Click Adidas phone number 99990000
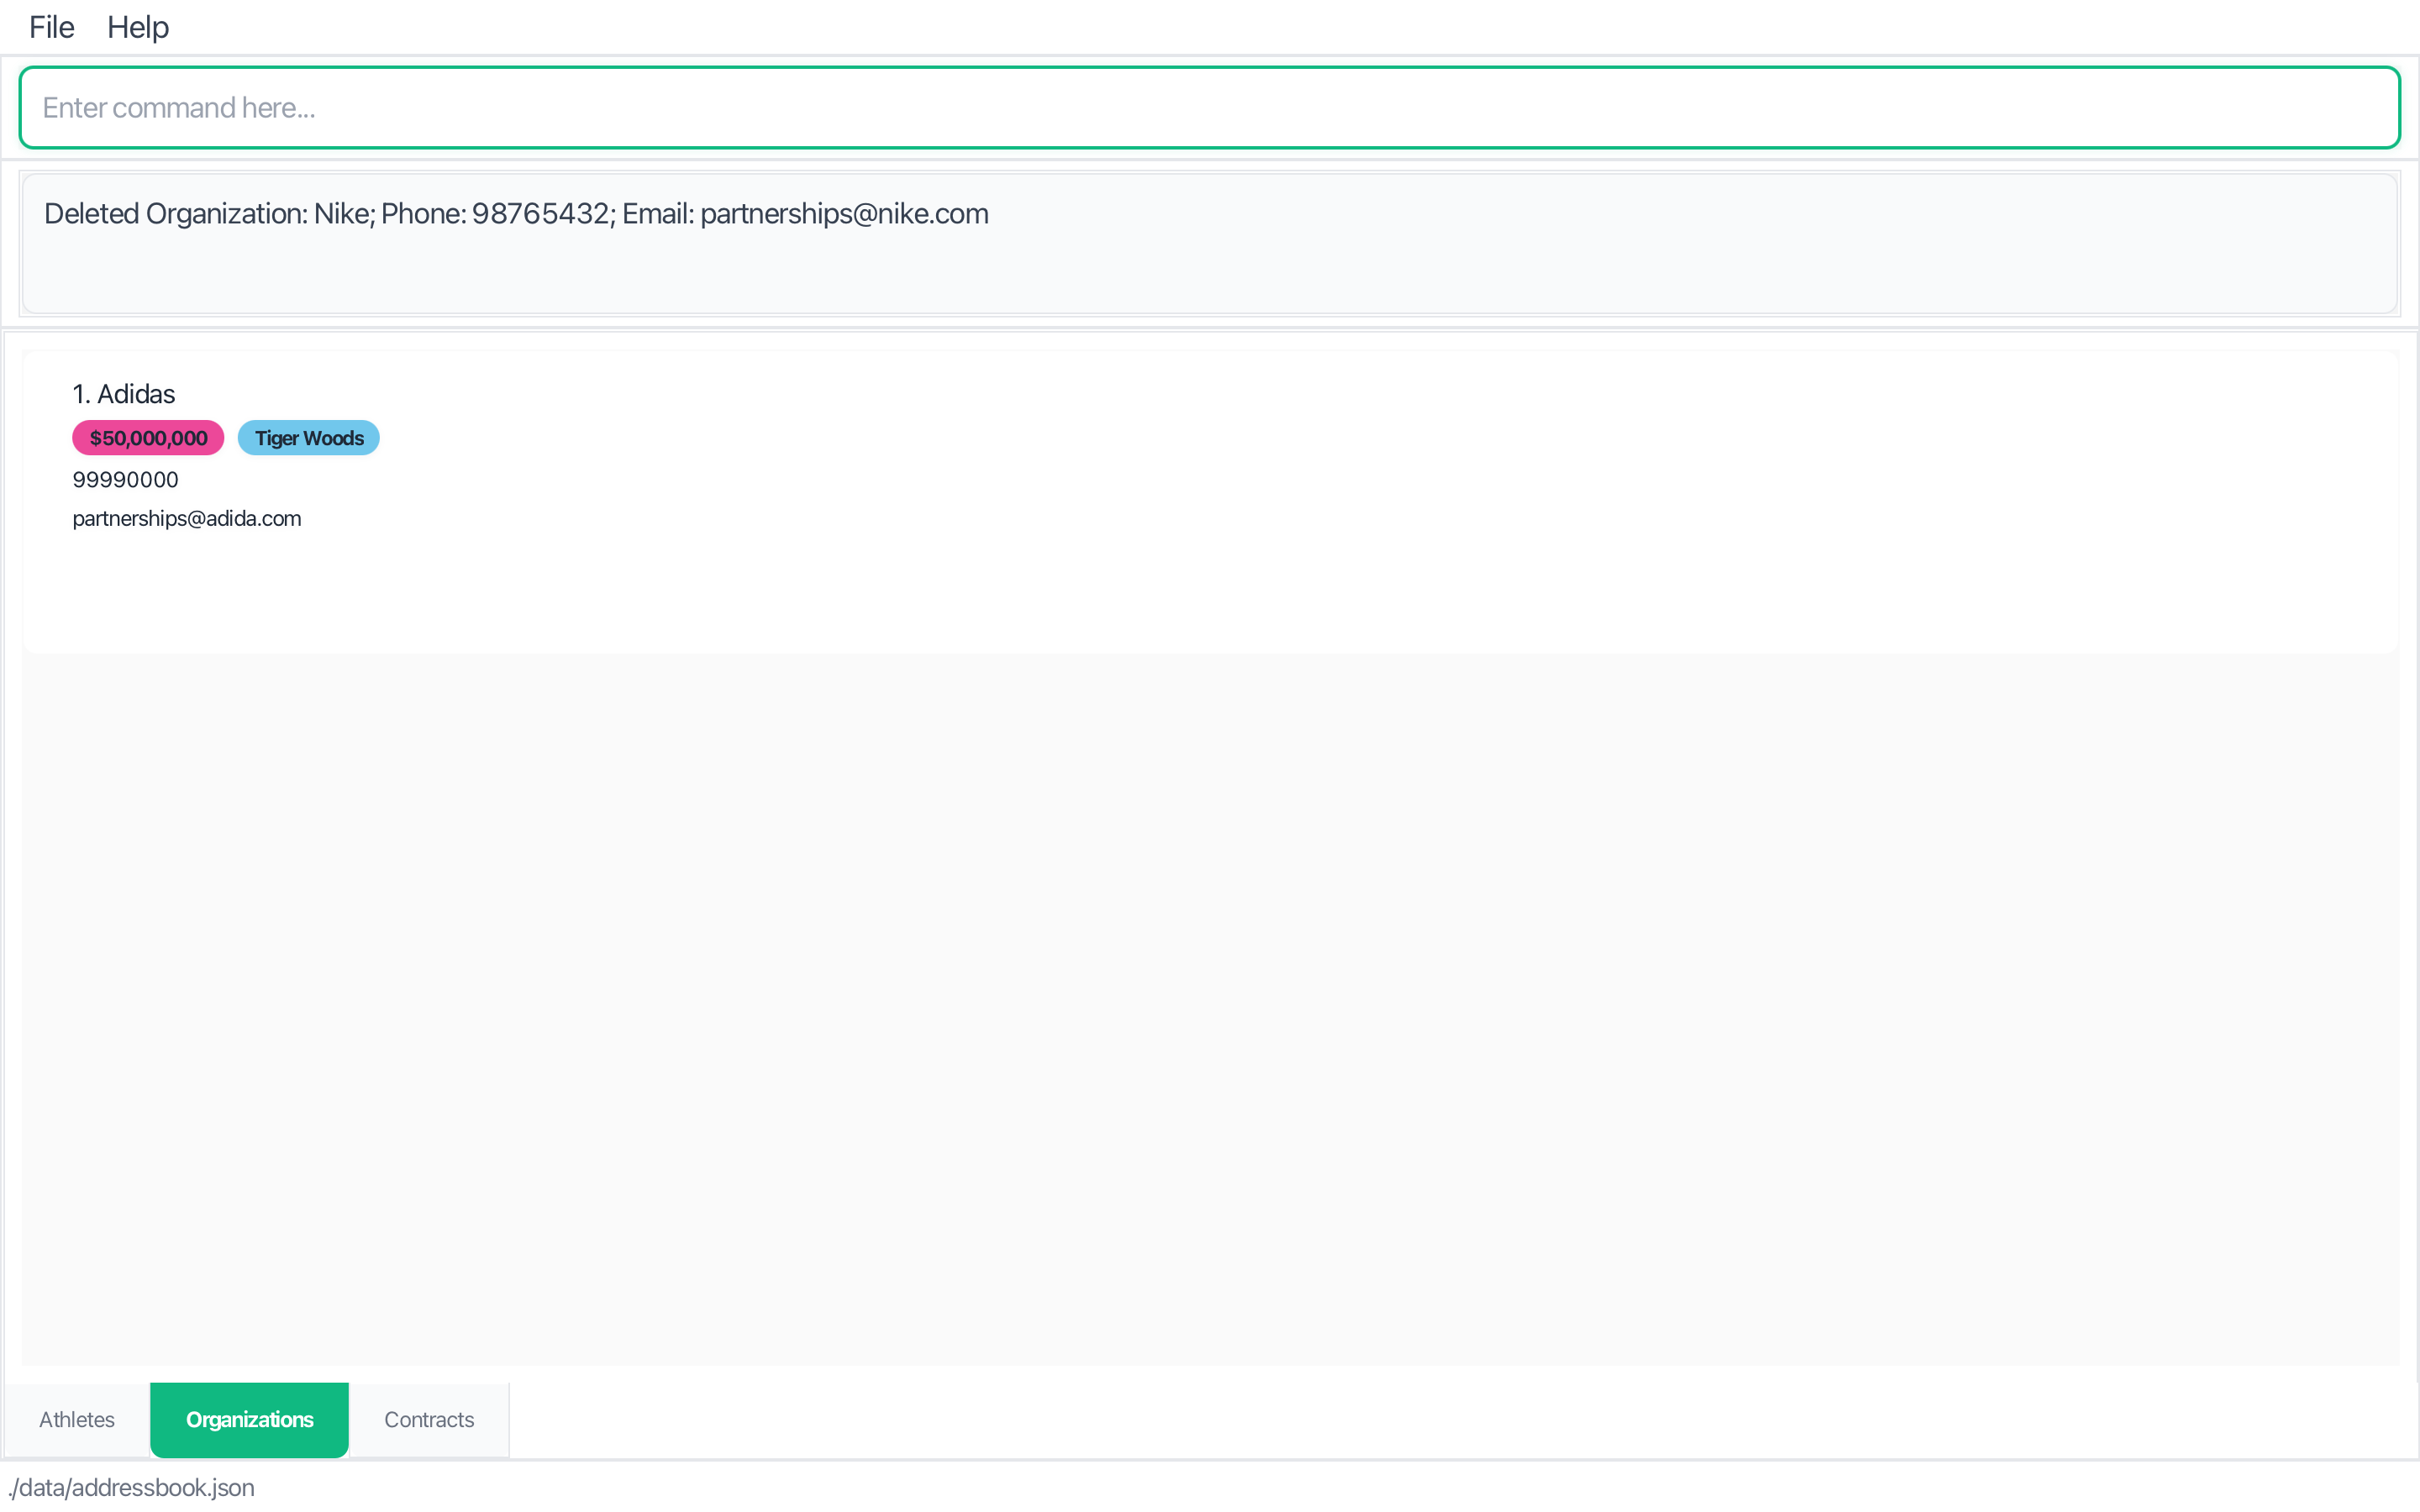The height and width of the screenshot is (1512, 2420). 126,480
